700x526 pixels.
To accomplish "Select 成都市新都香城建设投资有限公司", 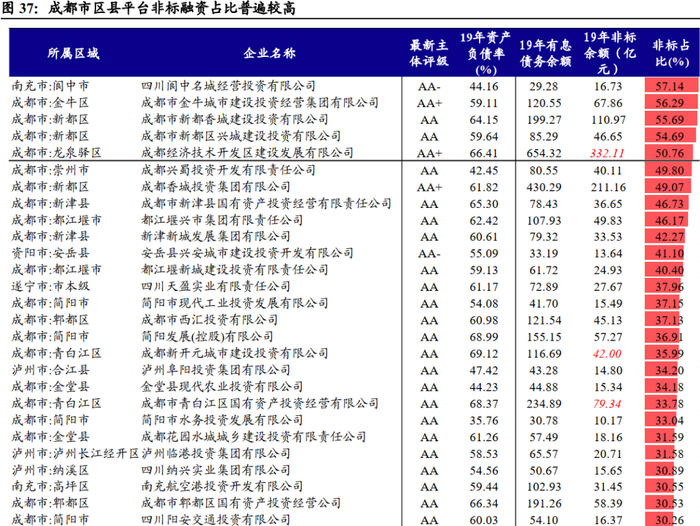I will [234, 119].
